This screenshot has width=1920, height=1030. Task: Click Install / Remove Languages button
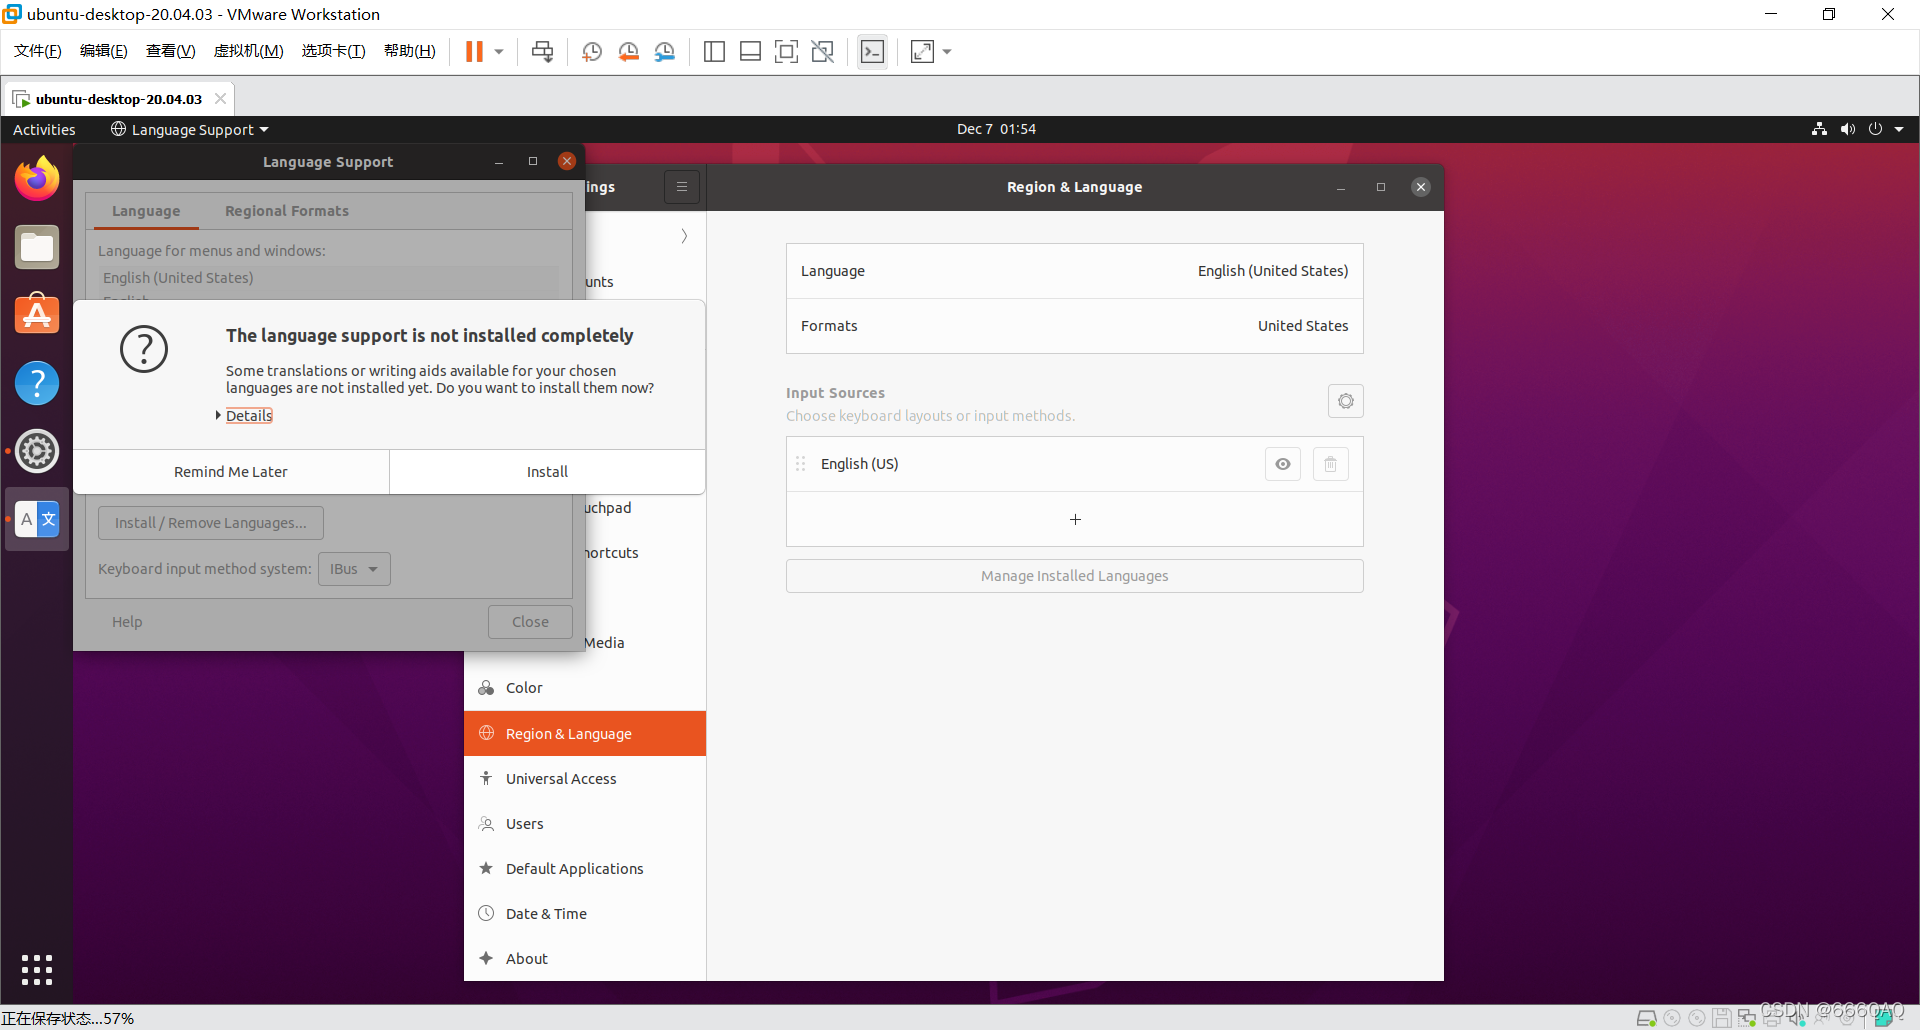pos(211,523)
